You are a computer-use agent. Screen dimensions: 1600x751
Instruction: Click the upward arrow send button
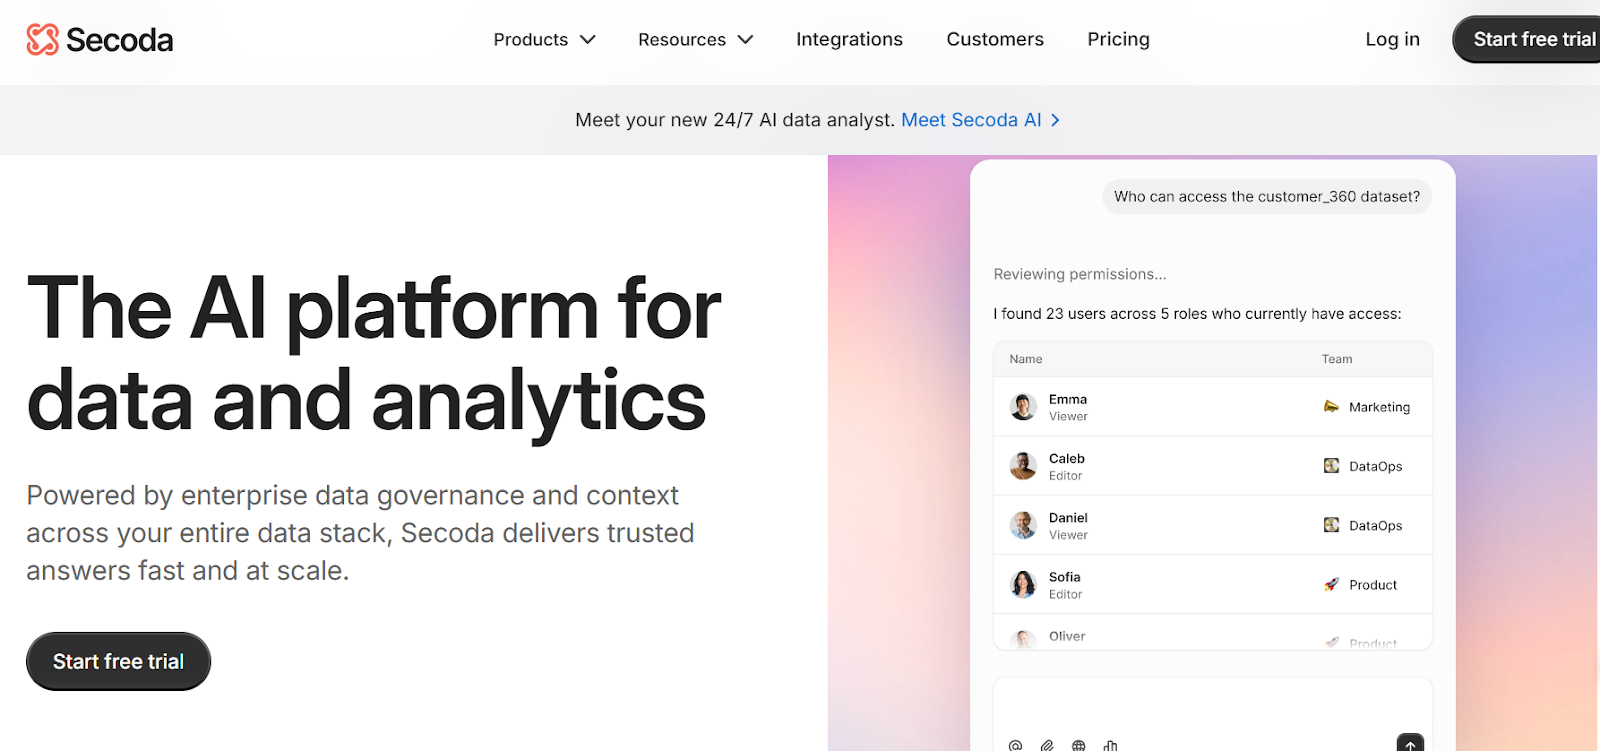click(1410, 744)
